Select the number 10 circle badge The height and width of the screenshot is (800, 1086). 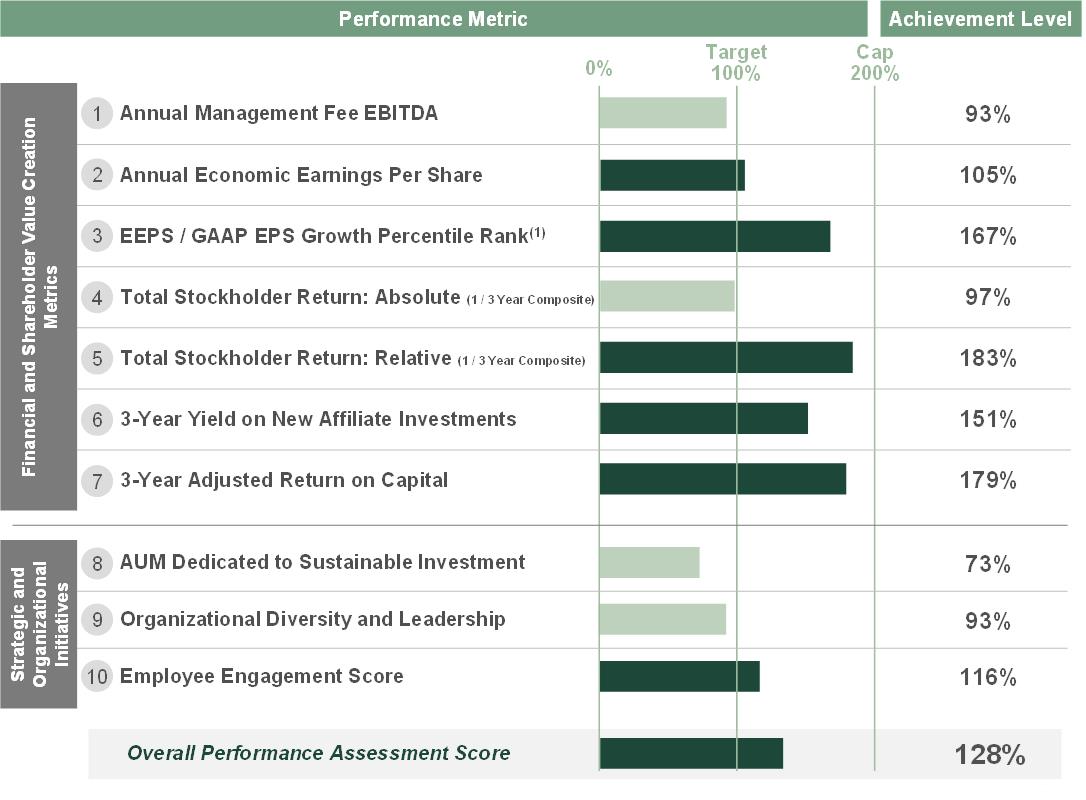click(97, 677)
